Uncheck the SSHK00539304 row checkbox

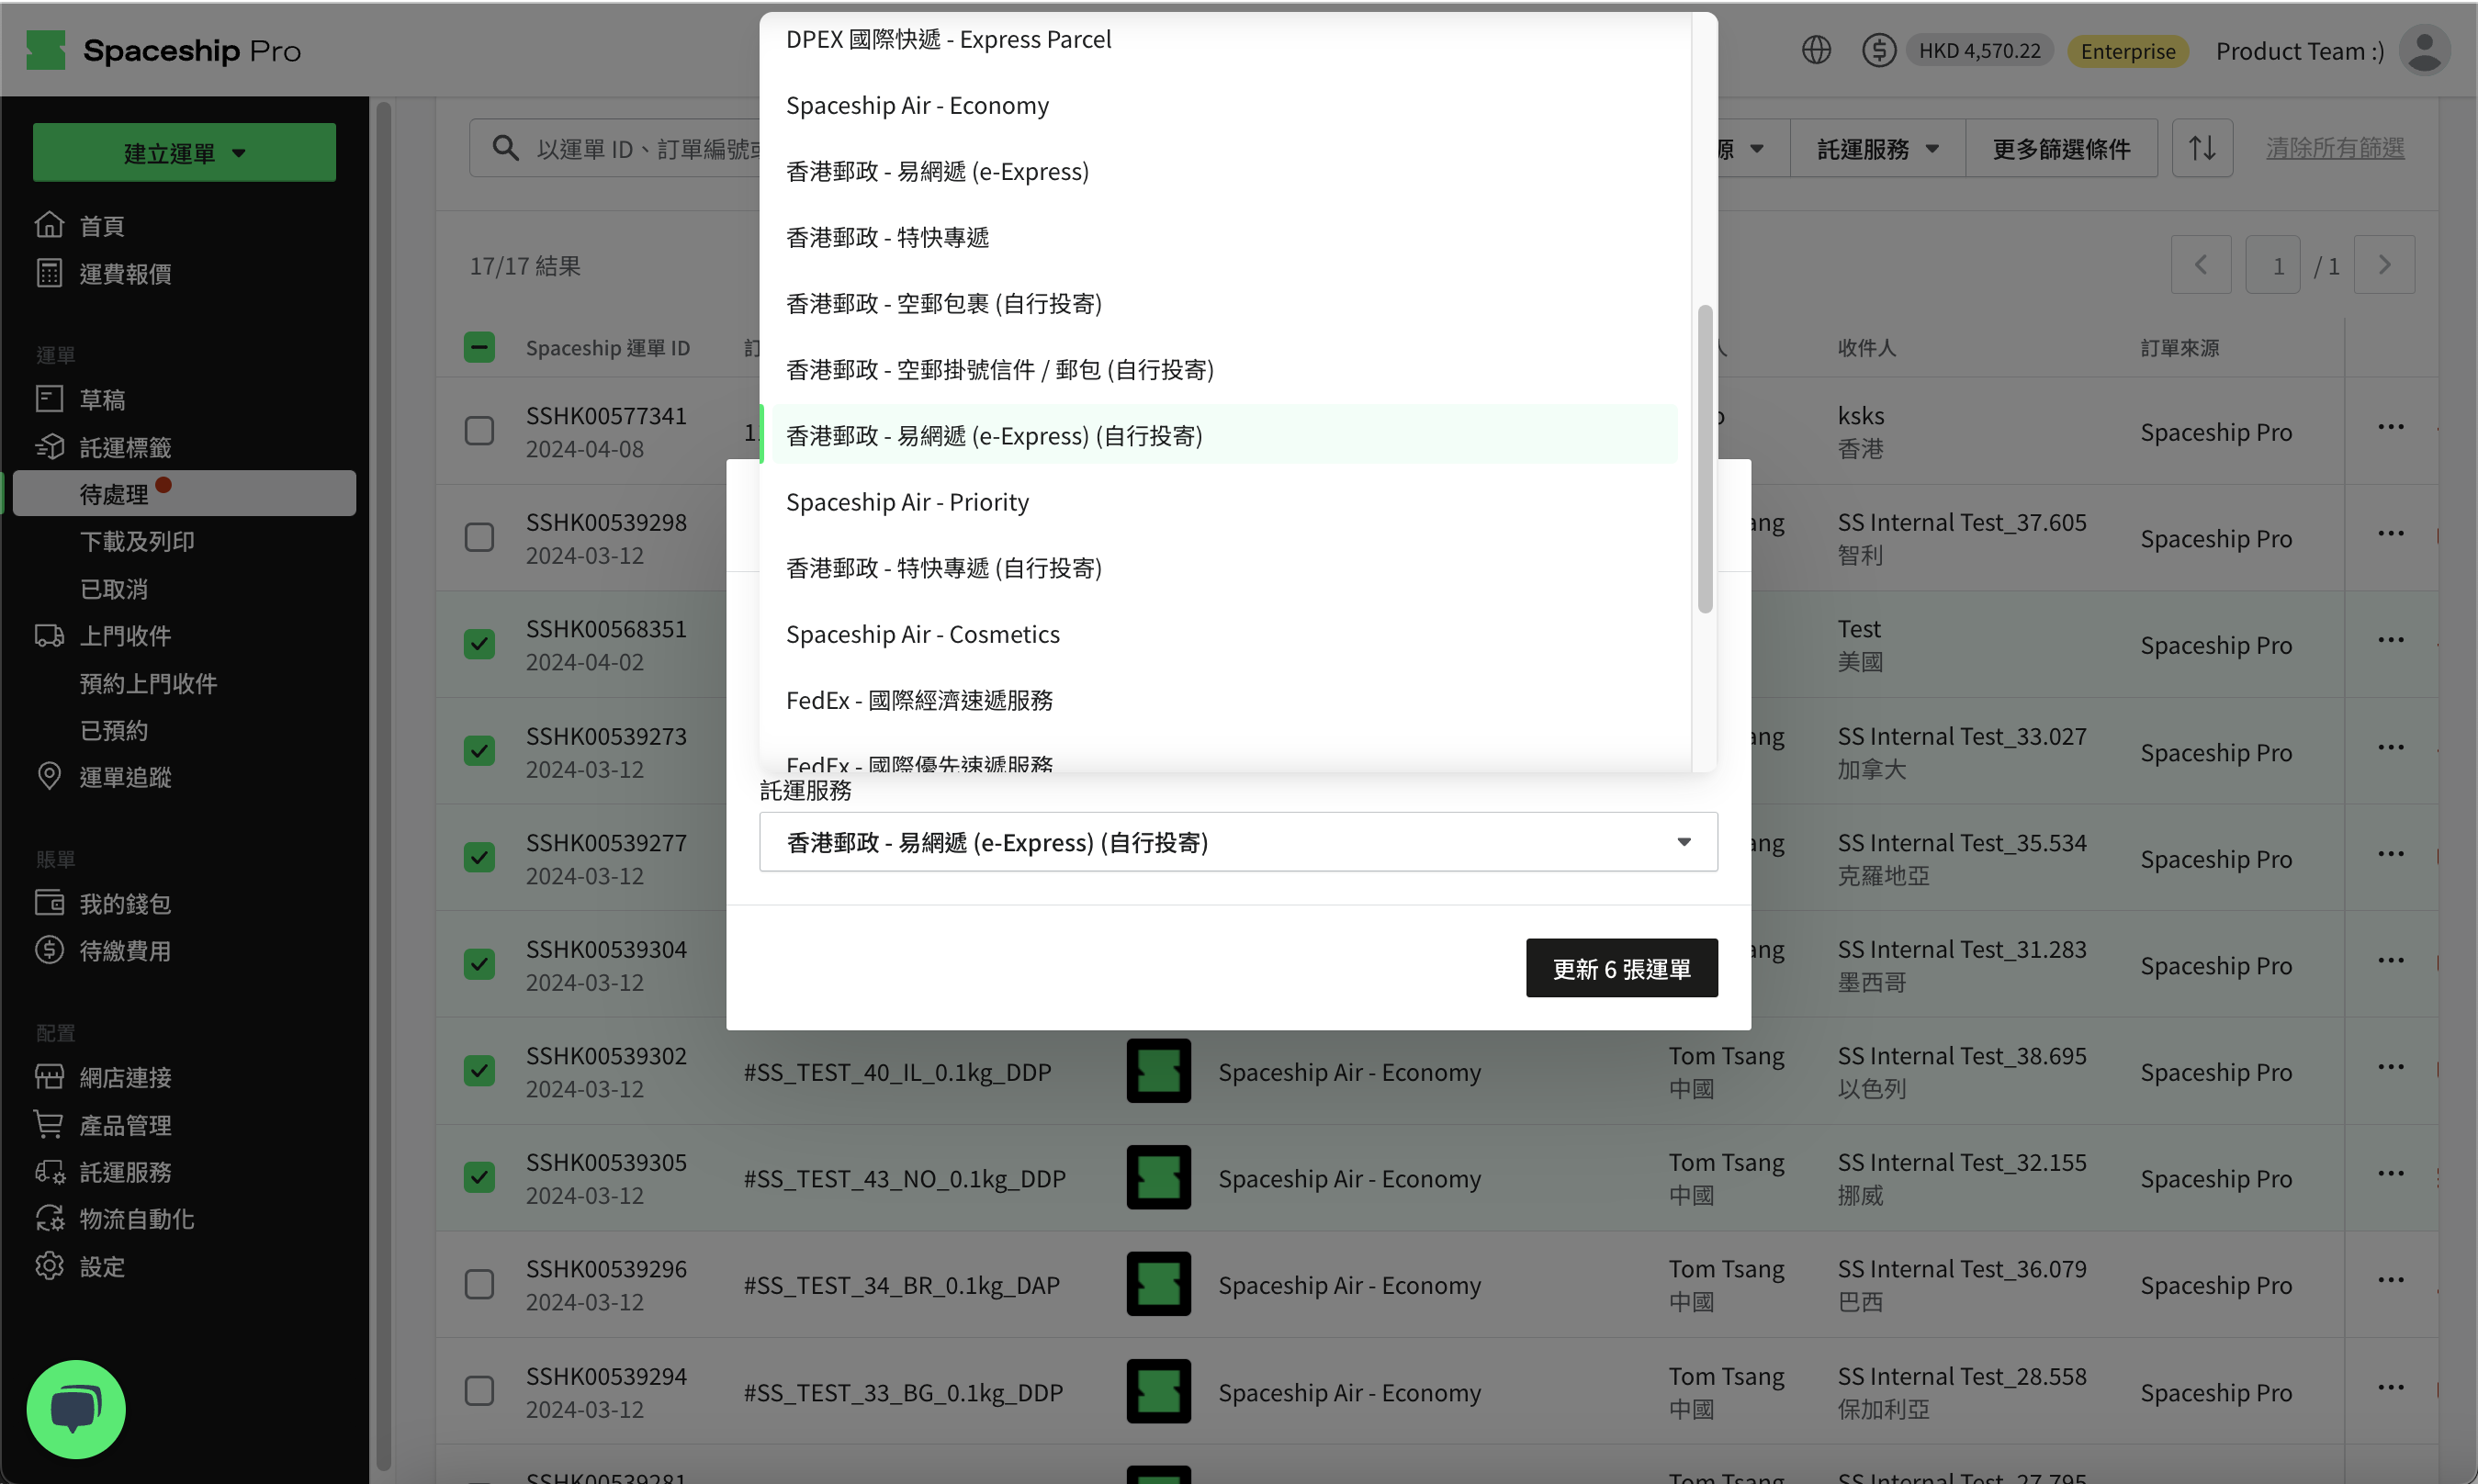click(479, 964)
